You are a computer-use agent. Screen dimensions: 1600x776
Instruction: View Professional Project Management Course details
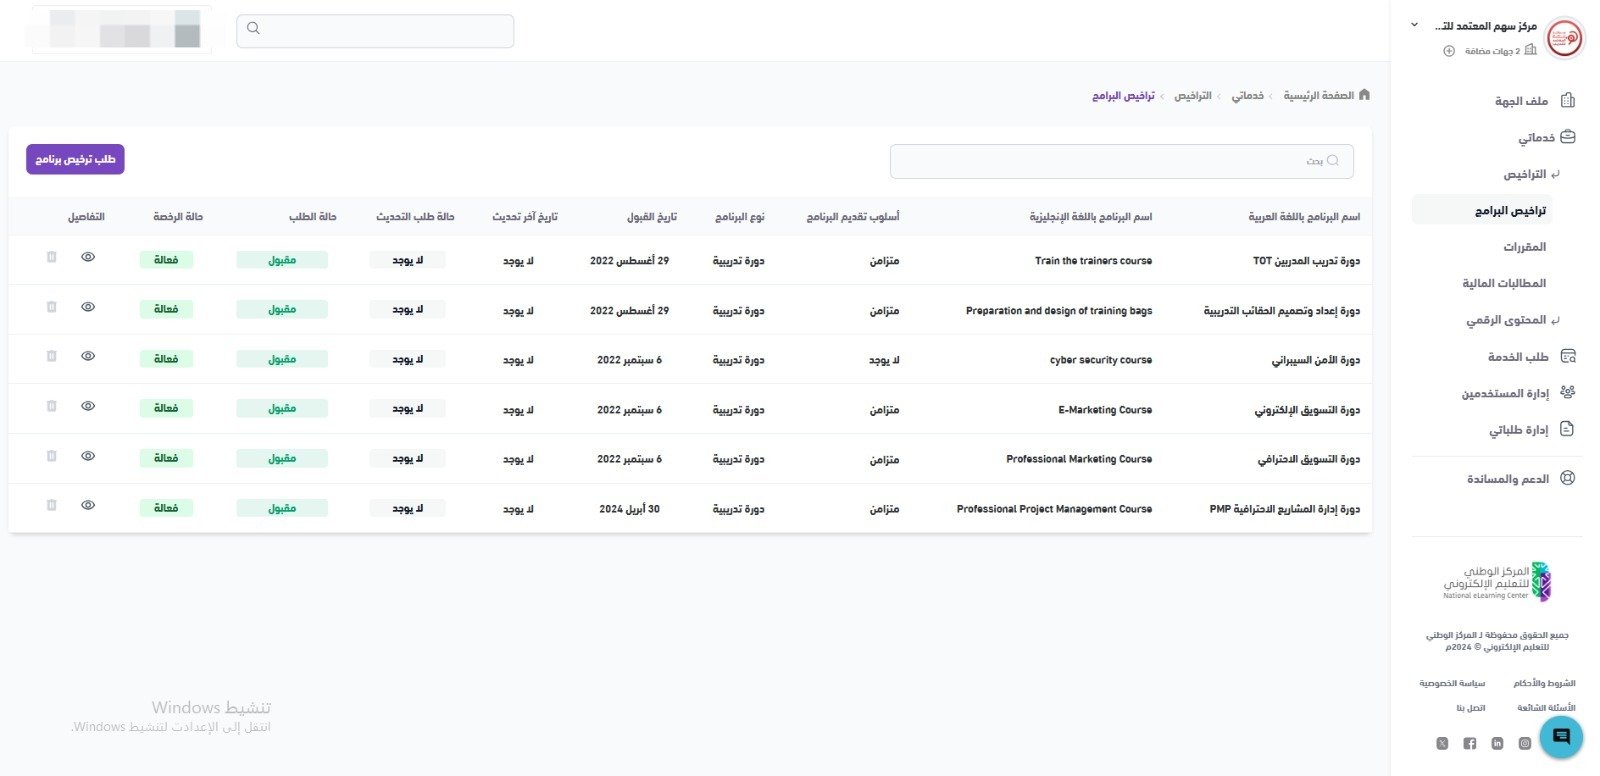click(88, 506)
